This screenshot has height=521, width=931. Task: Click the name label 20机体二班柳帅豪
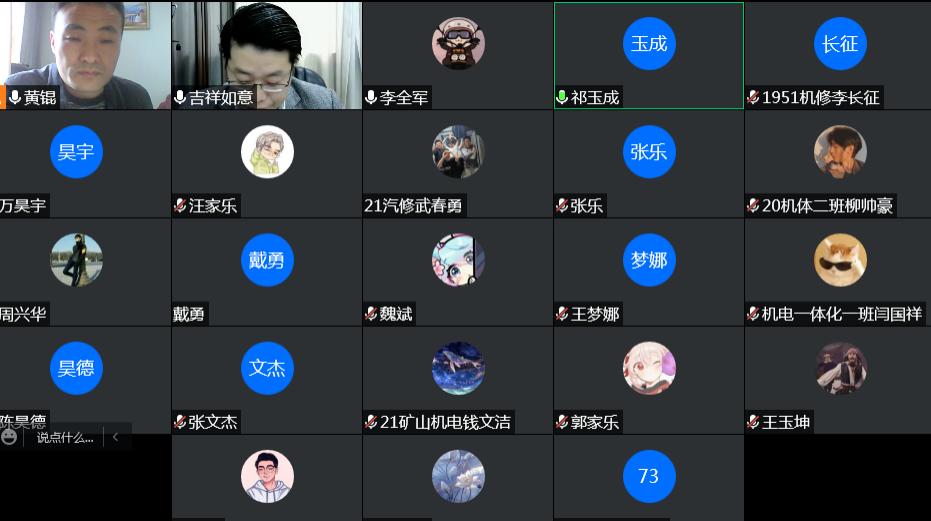tap(827, 206)
